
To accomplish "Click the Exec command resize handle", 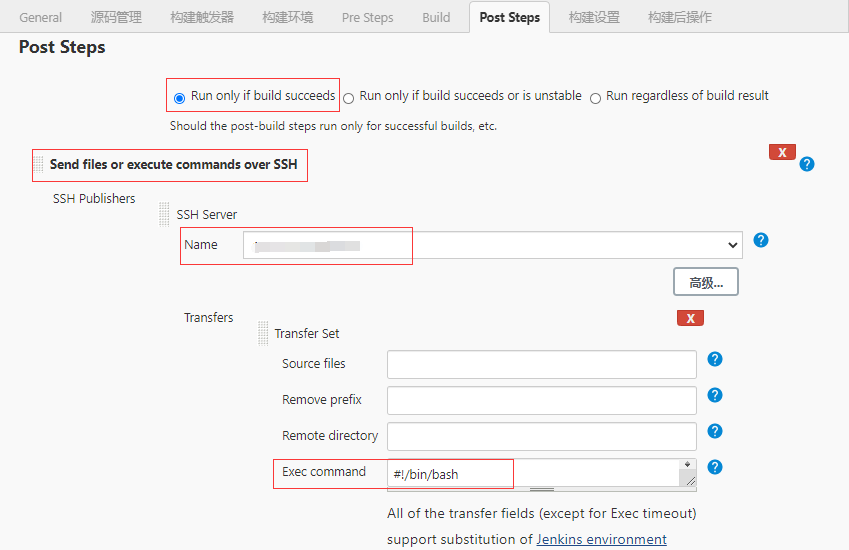I will 688,480.
